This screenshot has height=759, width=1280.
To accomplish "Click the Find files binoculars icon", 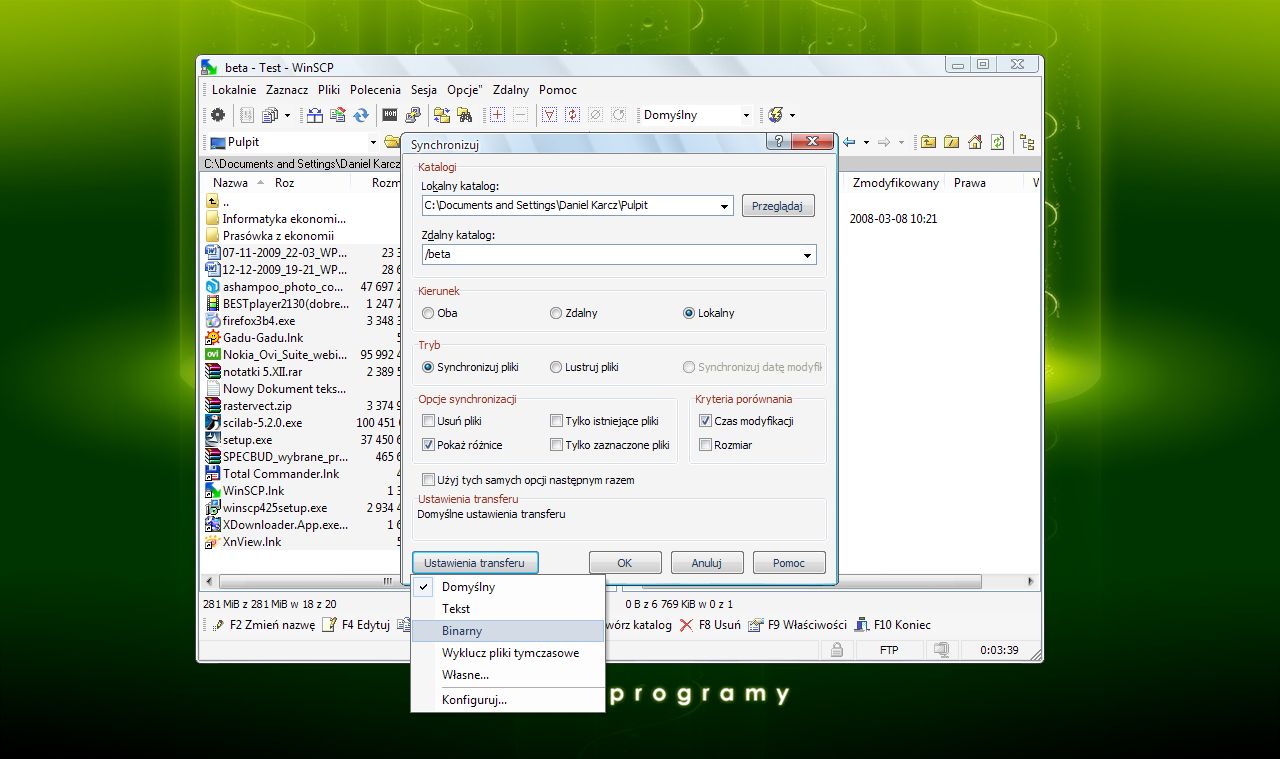I will 465,115.
